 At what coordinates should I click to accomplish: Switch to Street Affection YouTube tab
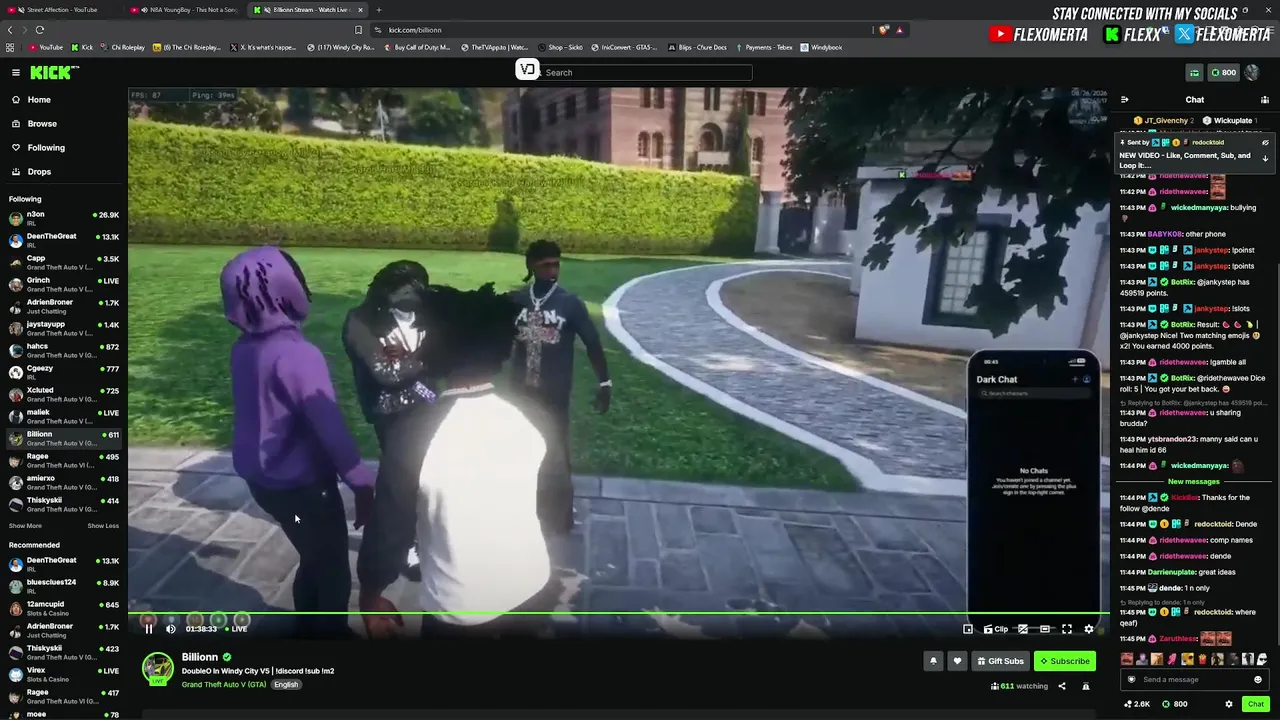pyautogui.click(x=62, y=10)
